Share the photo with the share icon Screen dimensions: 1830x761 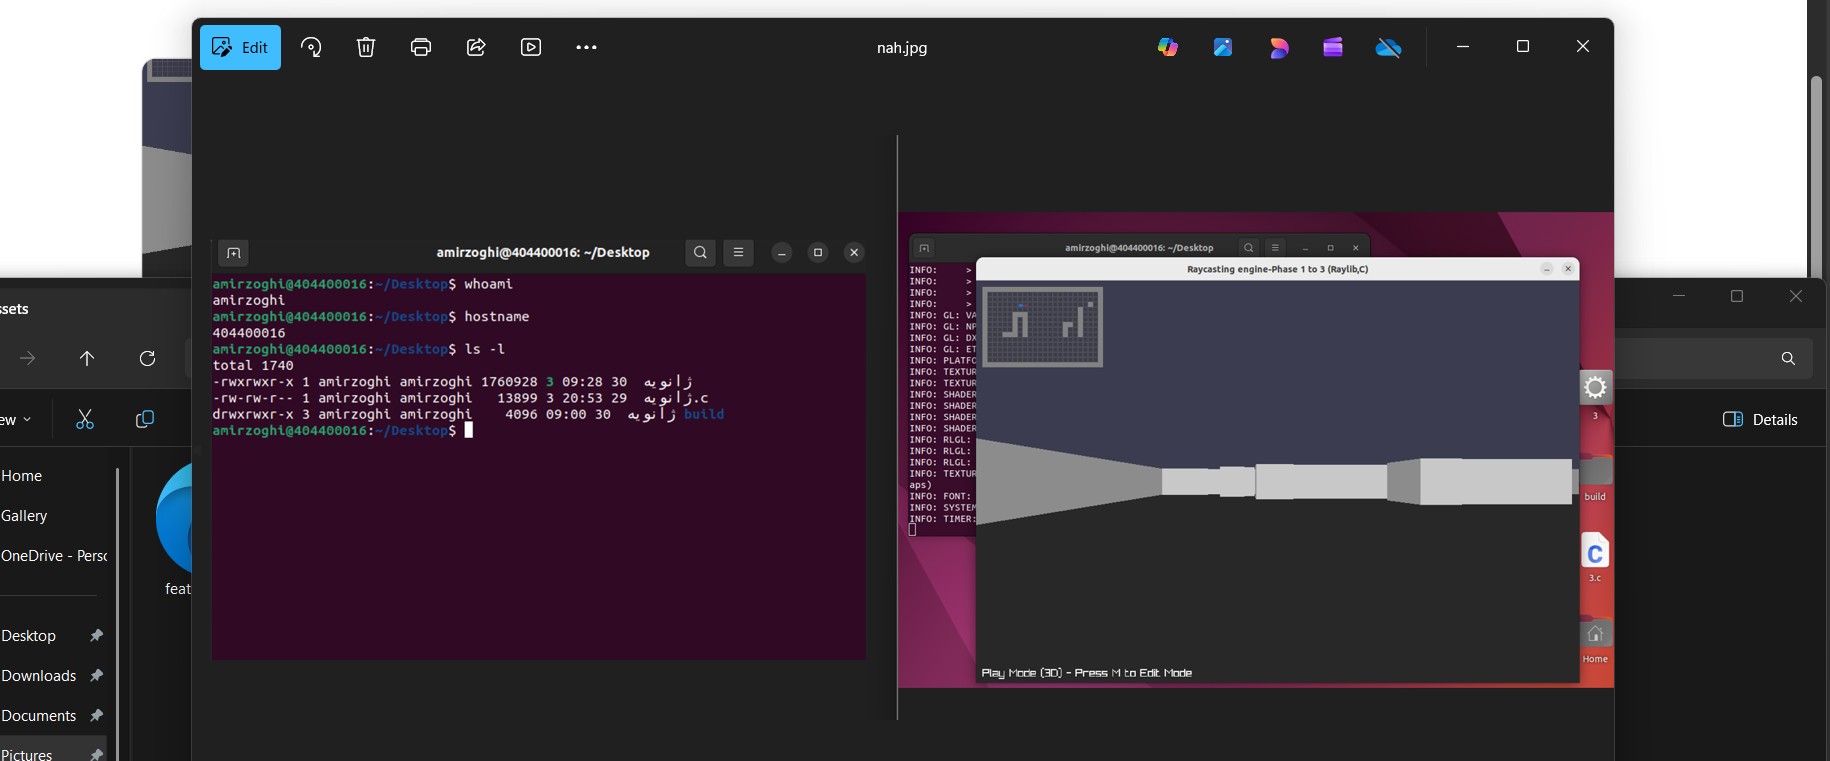point(476,47)
